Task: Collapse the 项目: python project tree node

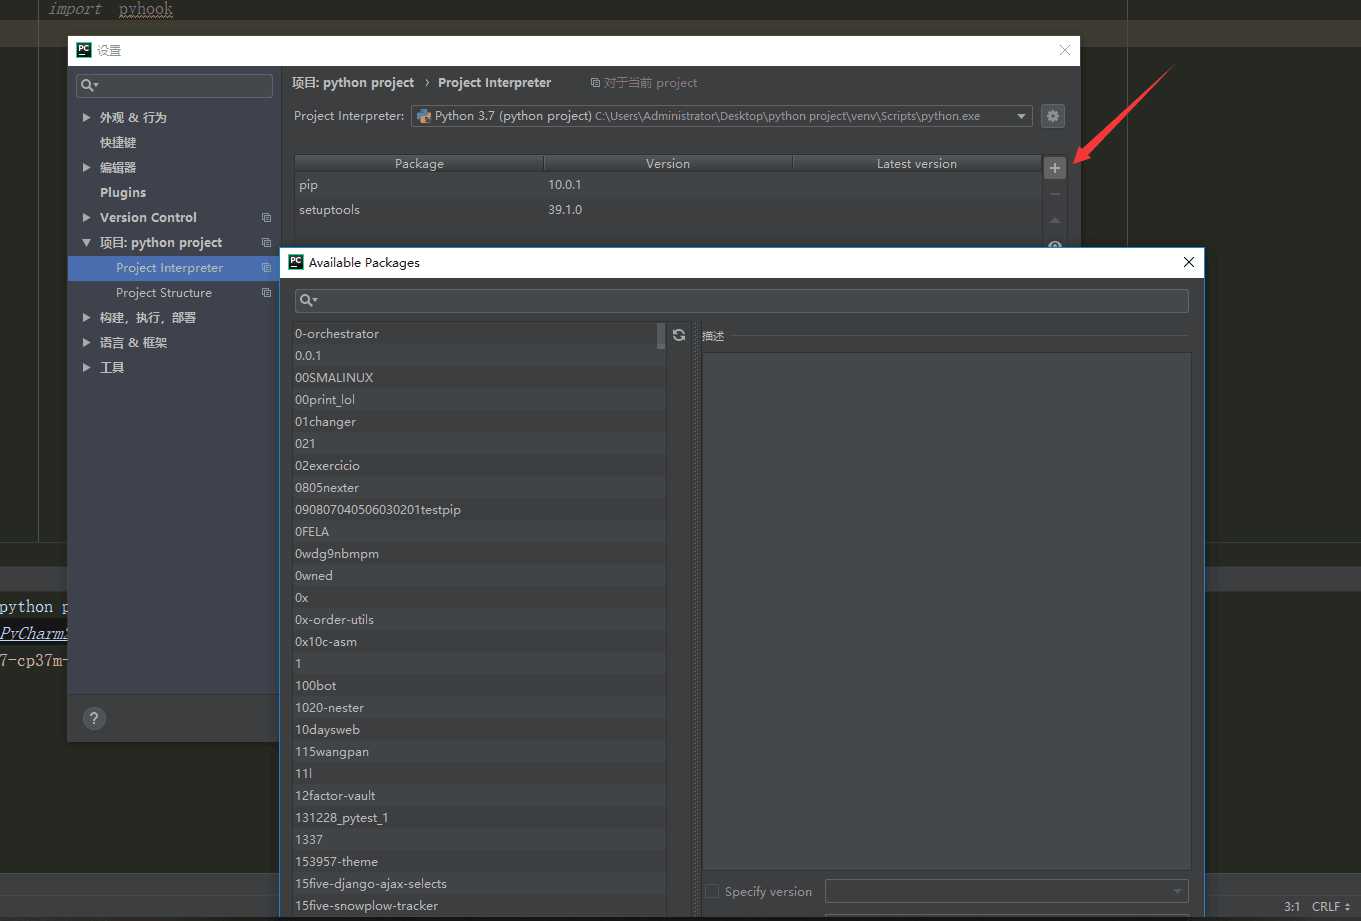Action: [86, 243]
